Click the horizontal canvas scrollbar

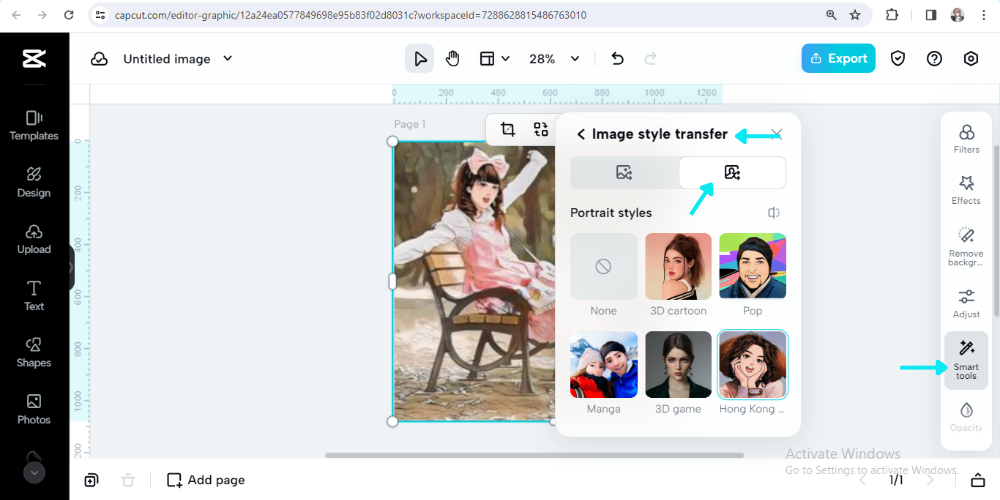pos(534,455)
